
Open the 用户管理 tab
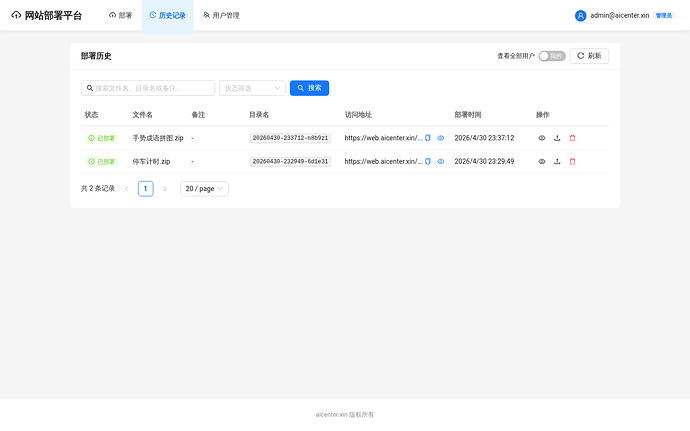[221, 15]
